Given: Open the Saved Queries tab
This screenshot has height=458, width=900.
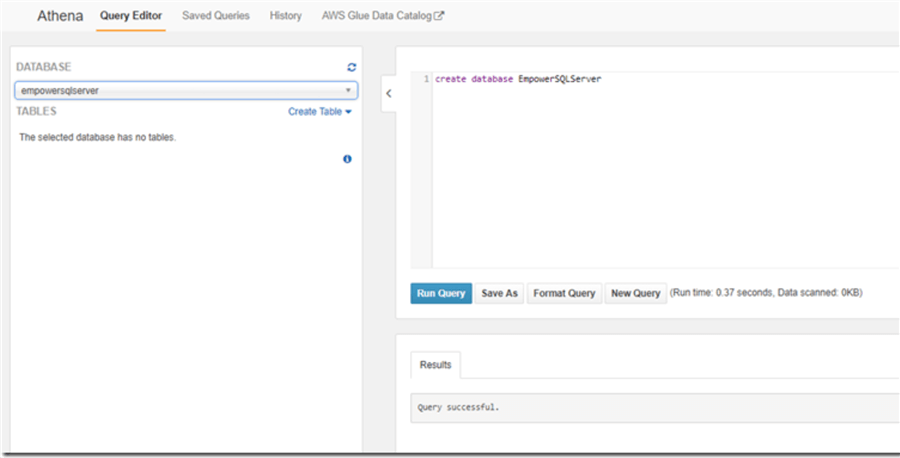Looking at the screenshot, I should (216, 16).
